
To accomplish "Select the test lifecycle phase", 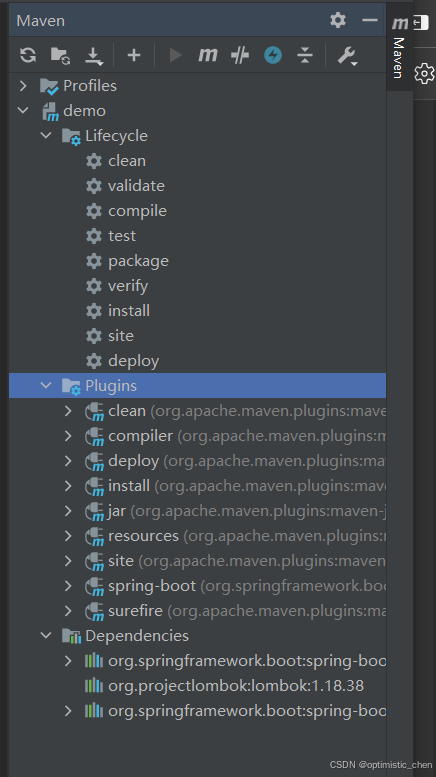I will [x=122, y=236].
